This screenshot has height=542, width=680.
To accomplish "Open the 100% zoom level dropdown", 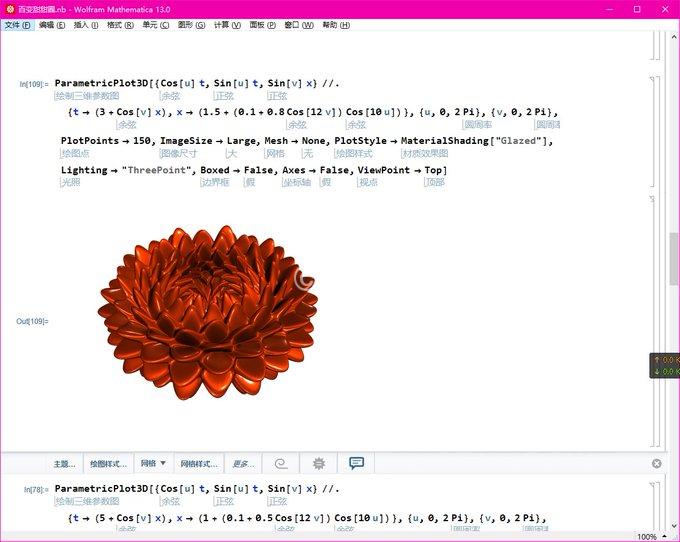I will 651,536.
